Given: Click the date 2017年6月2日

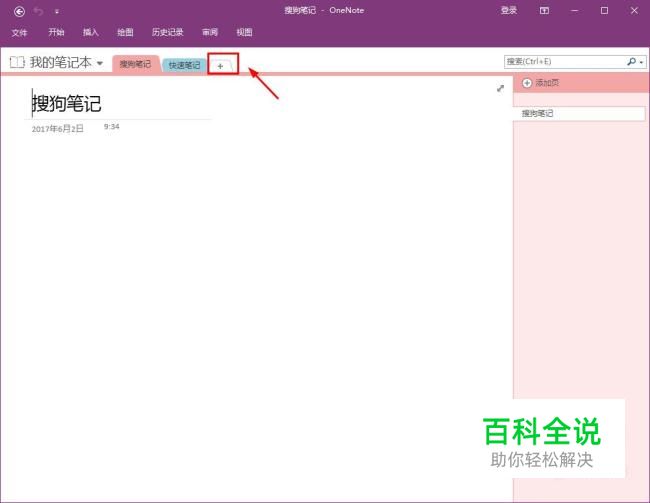Looking at the screenshot, I should point(58,129).
